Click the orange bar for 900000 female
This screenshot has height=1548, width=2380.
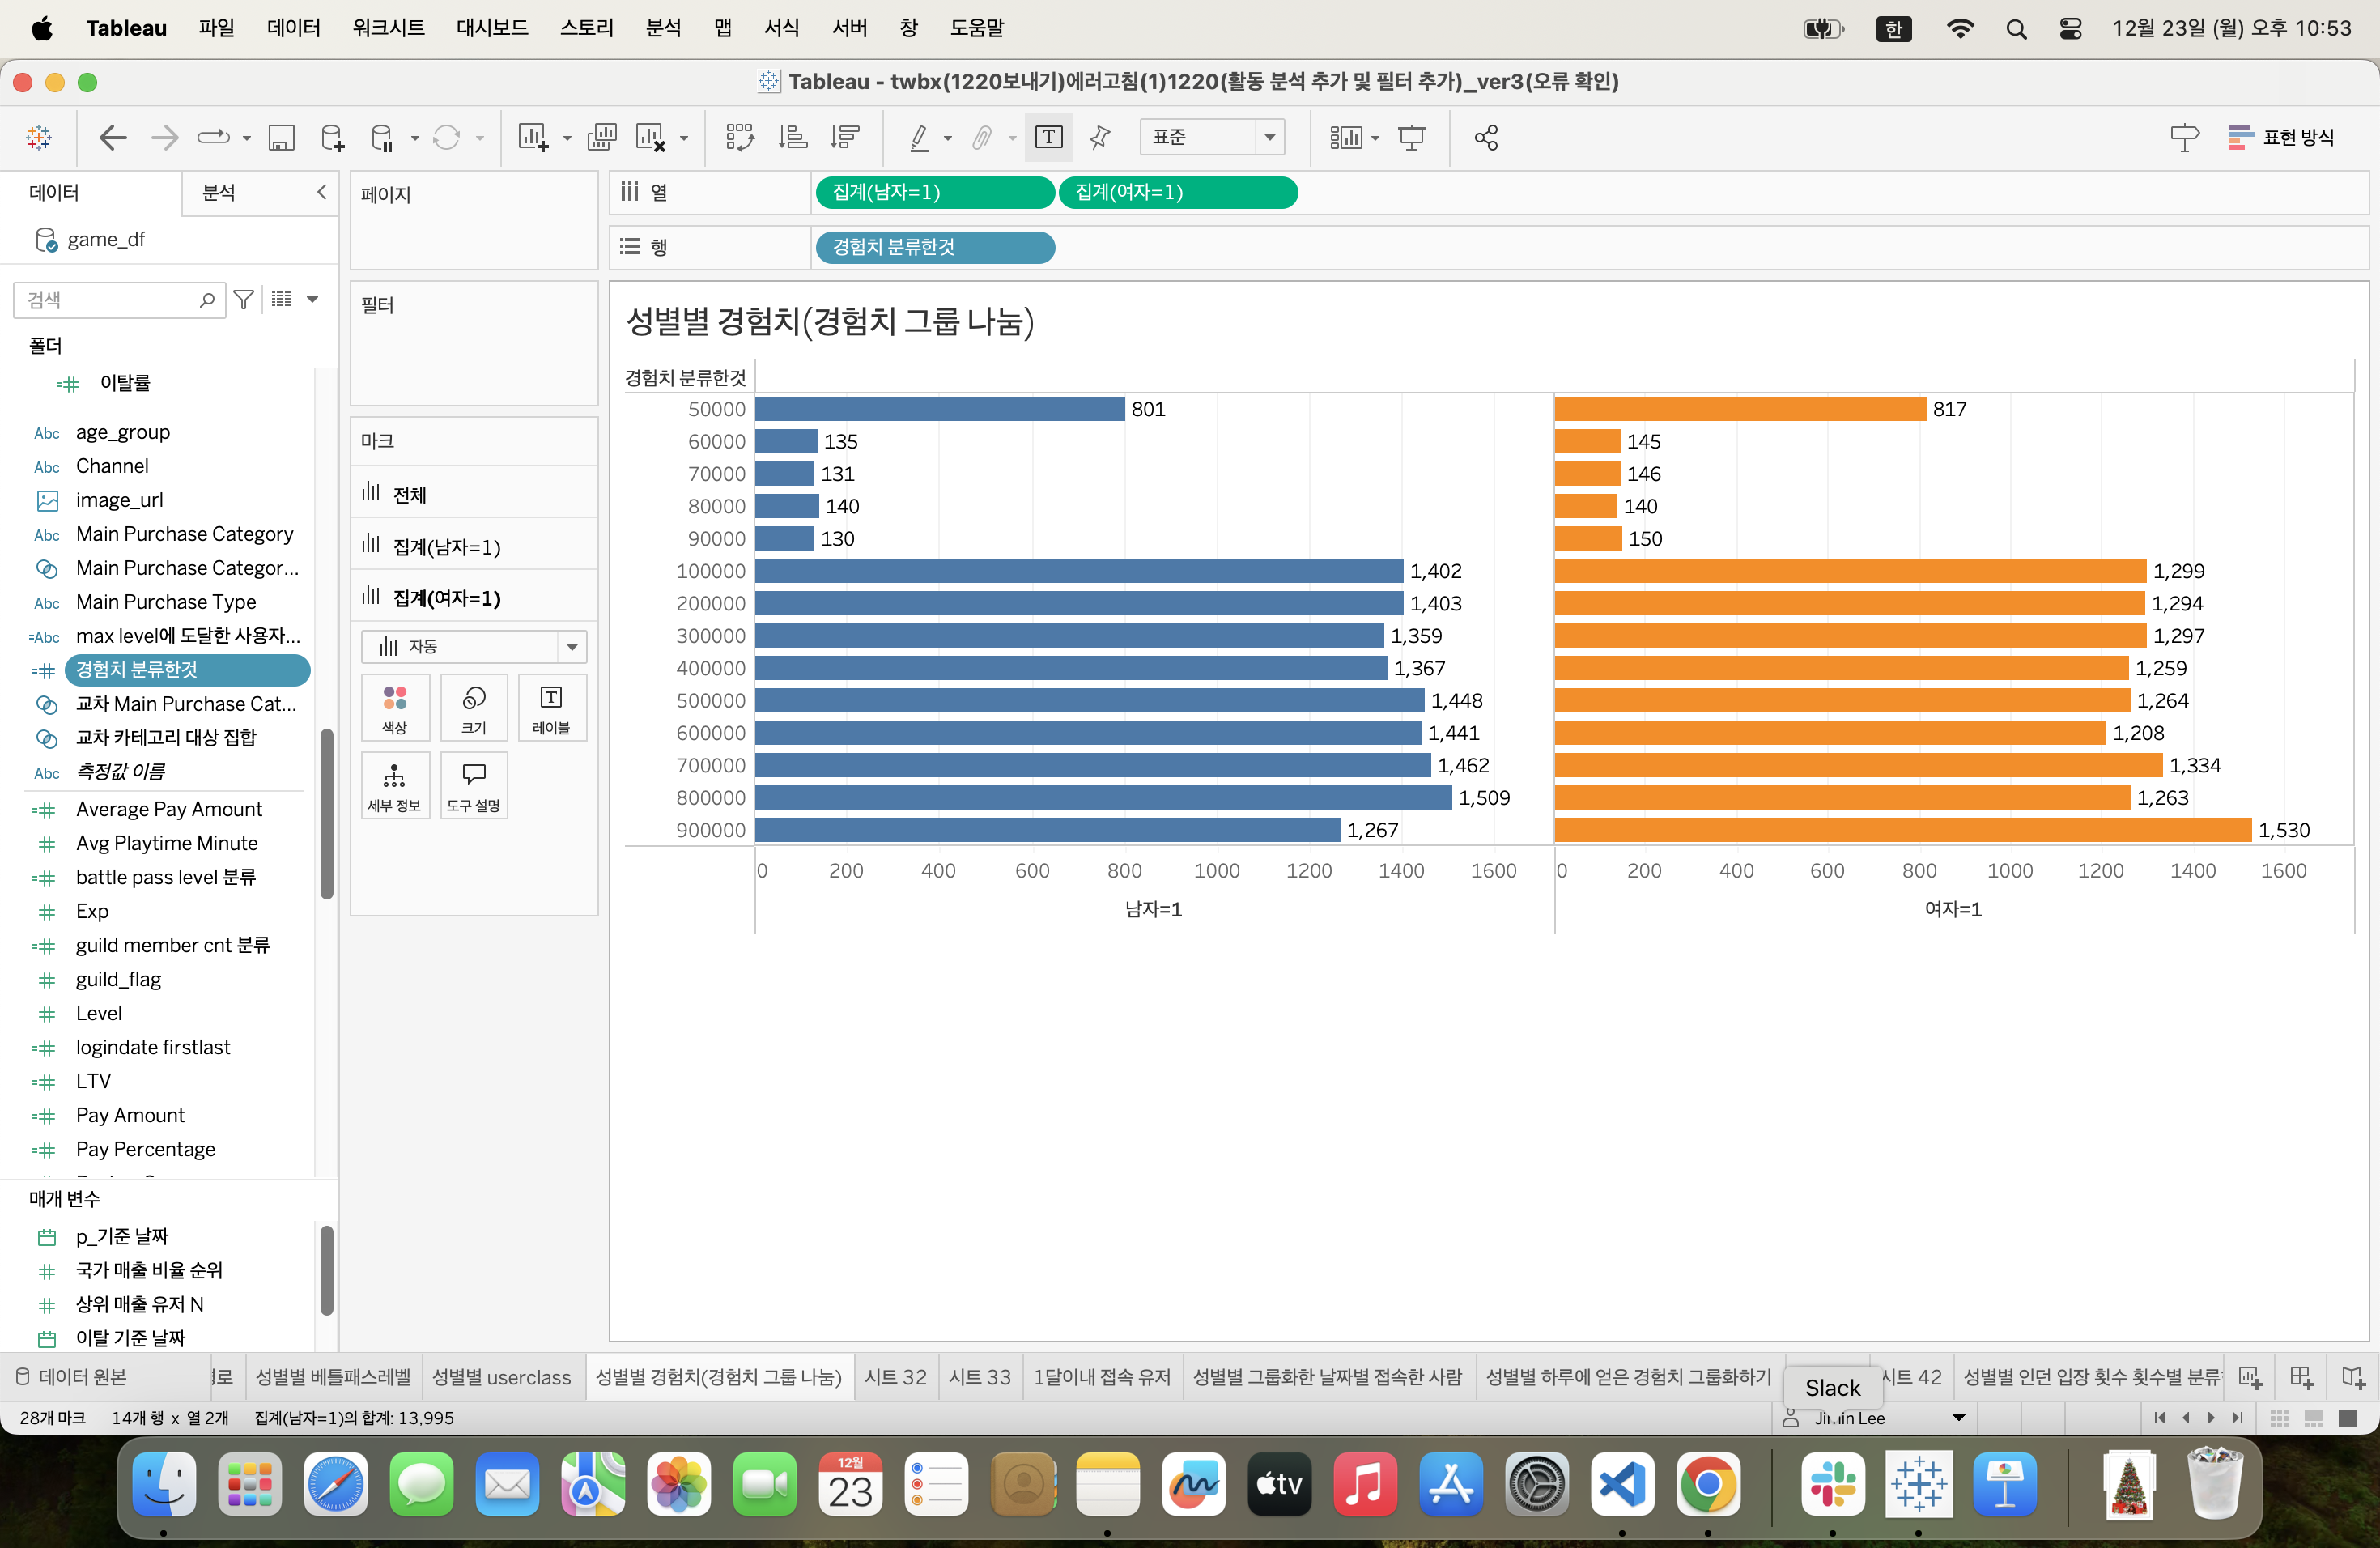pos(1903,830)
